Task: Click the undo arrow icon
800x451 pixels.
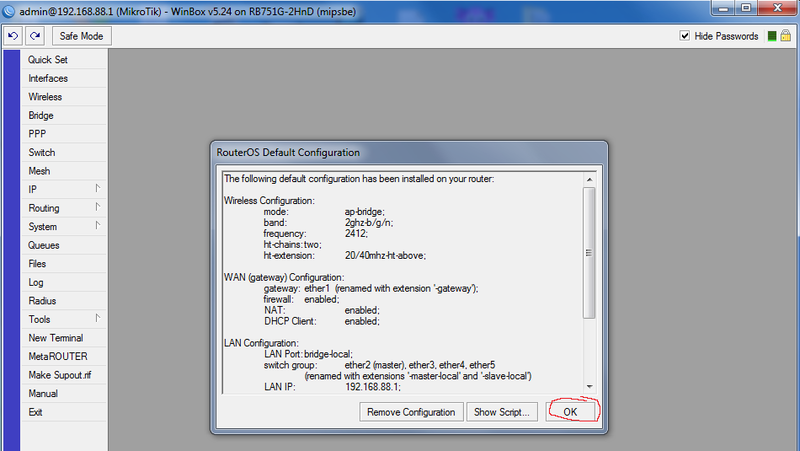Action: click(13, 36)
